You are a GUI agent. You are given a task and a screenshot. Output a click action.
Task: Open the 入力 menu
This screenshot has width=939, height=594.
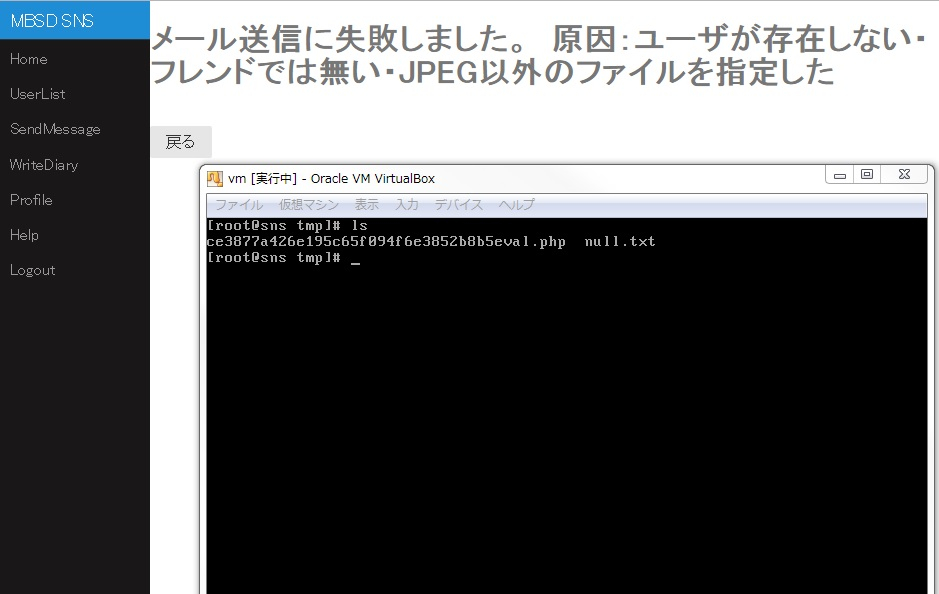[407, 205]
